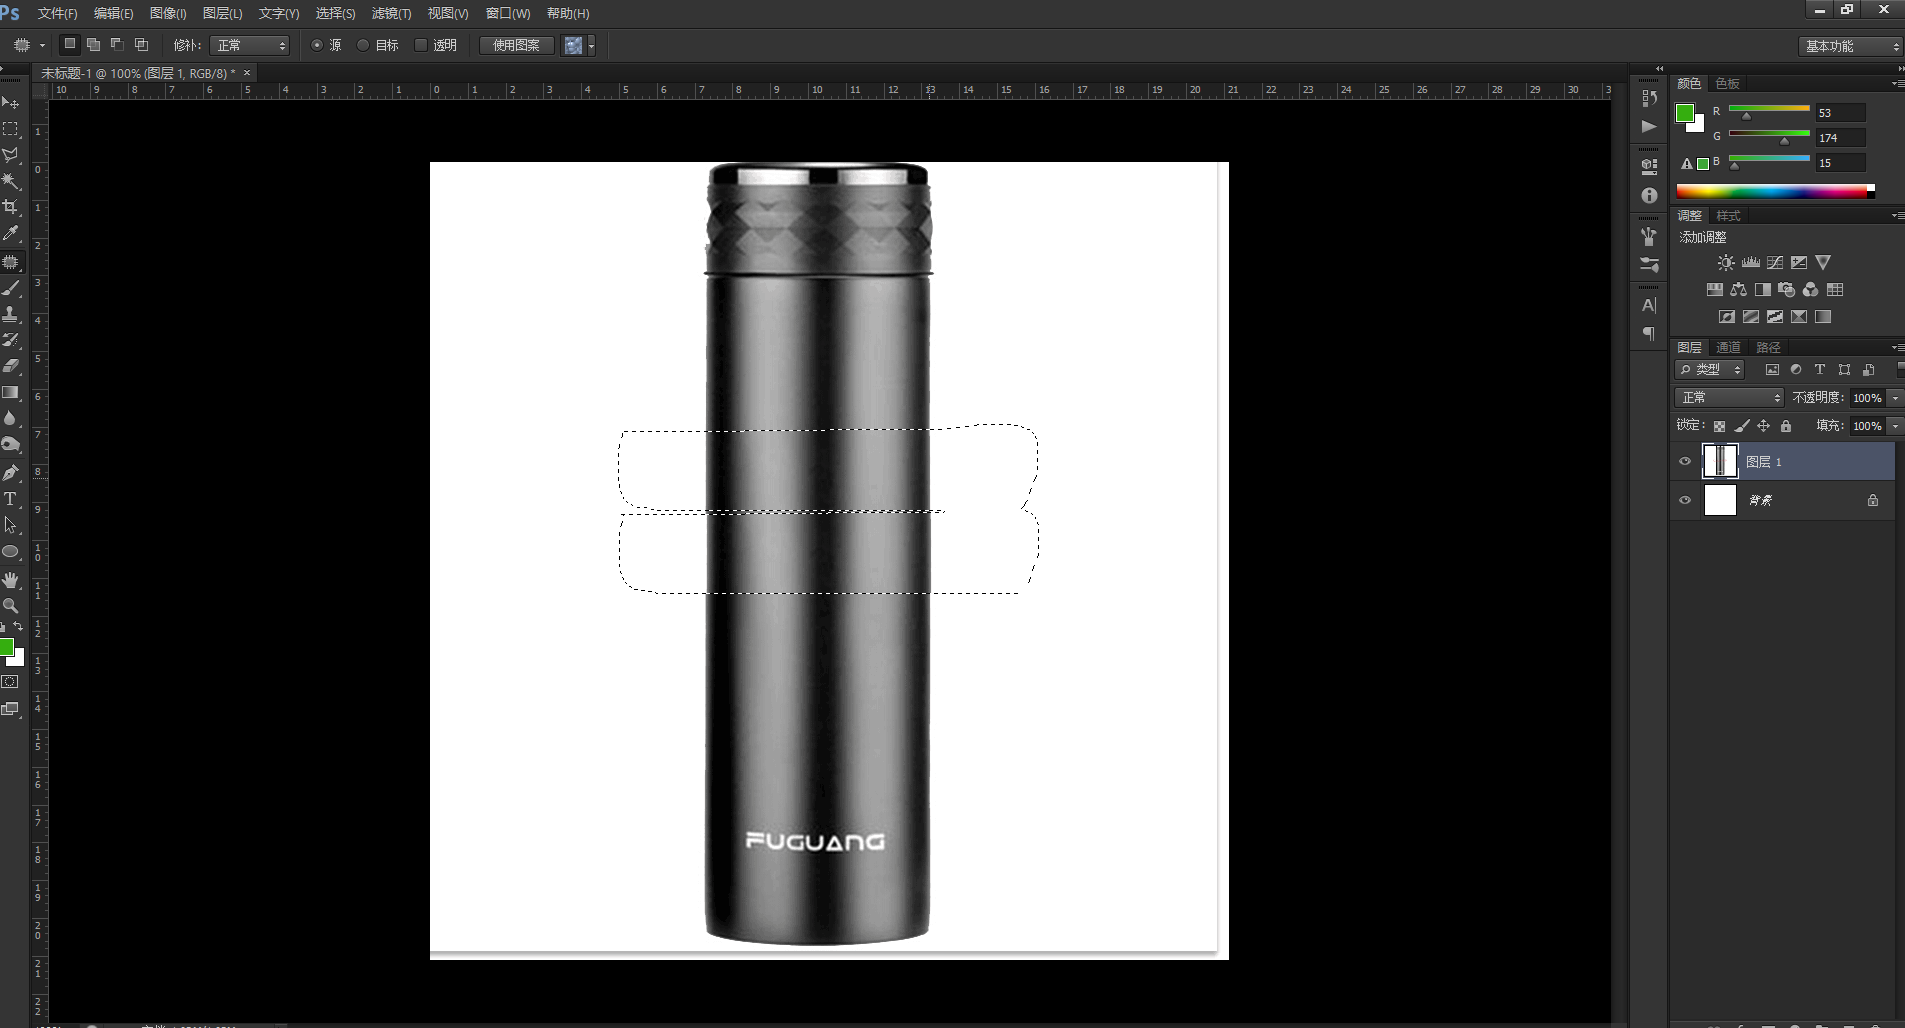The image size is (1905, 1028).
Task: Add a Curves adjustment
Action: coord(1775,262)
